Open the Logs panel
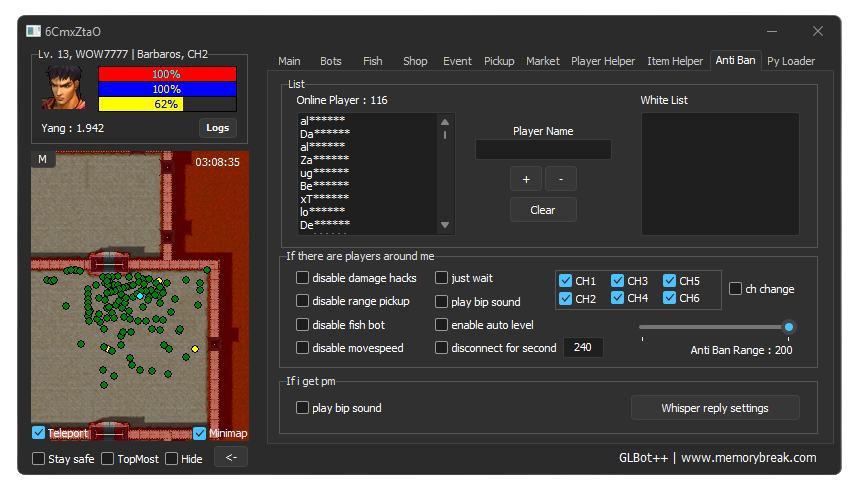 coord(217,128)
